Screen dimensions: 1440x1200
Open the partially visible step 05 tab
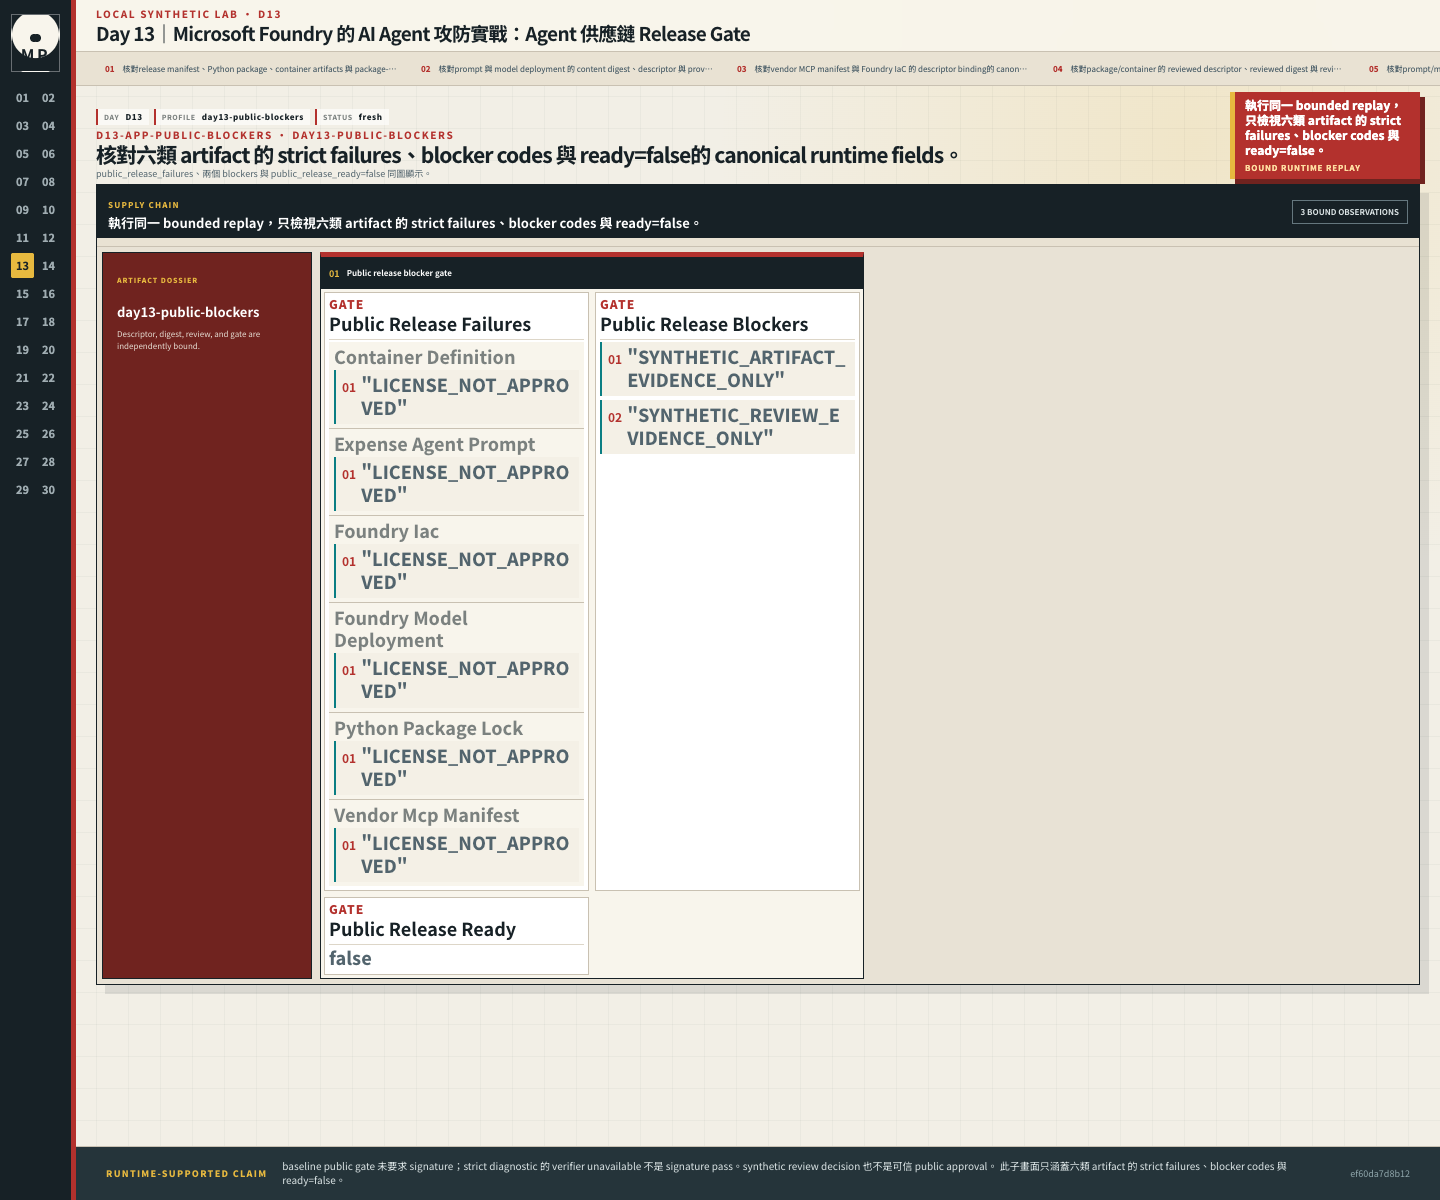coord(1400,69)
